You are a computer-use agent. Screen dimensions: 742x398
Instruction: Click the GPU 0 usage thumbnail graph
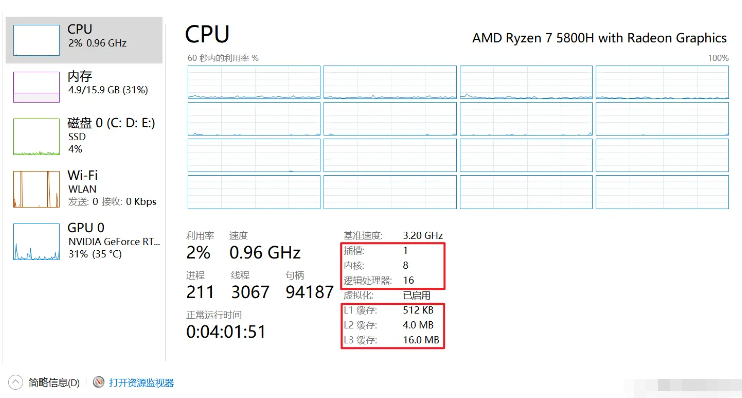tap(36, 241)
